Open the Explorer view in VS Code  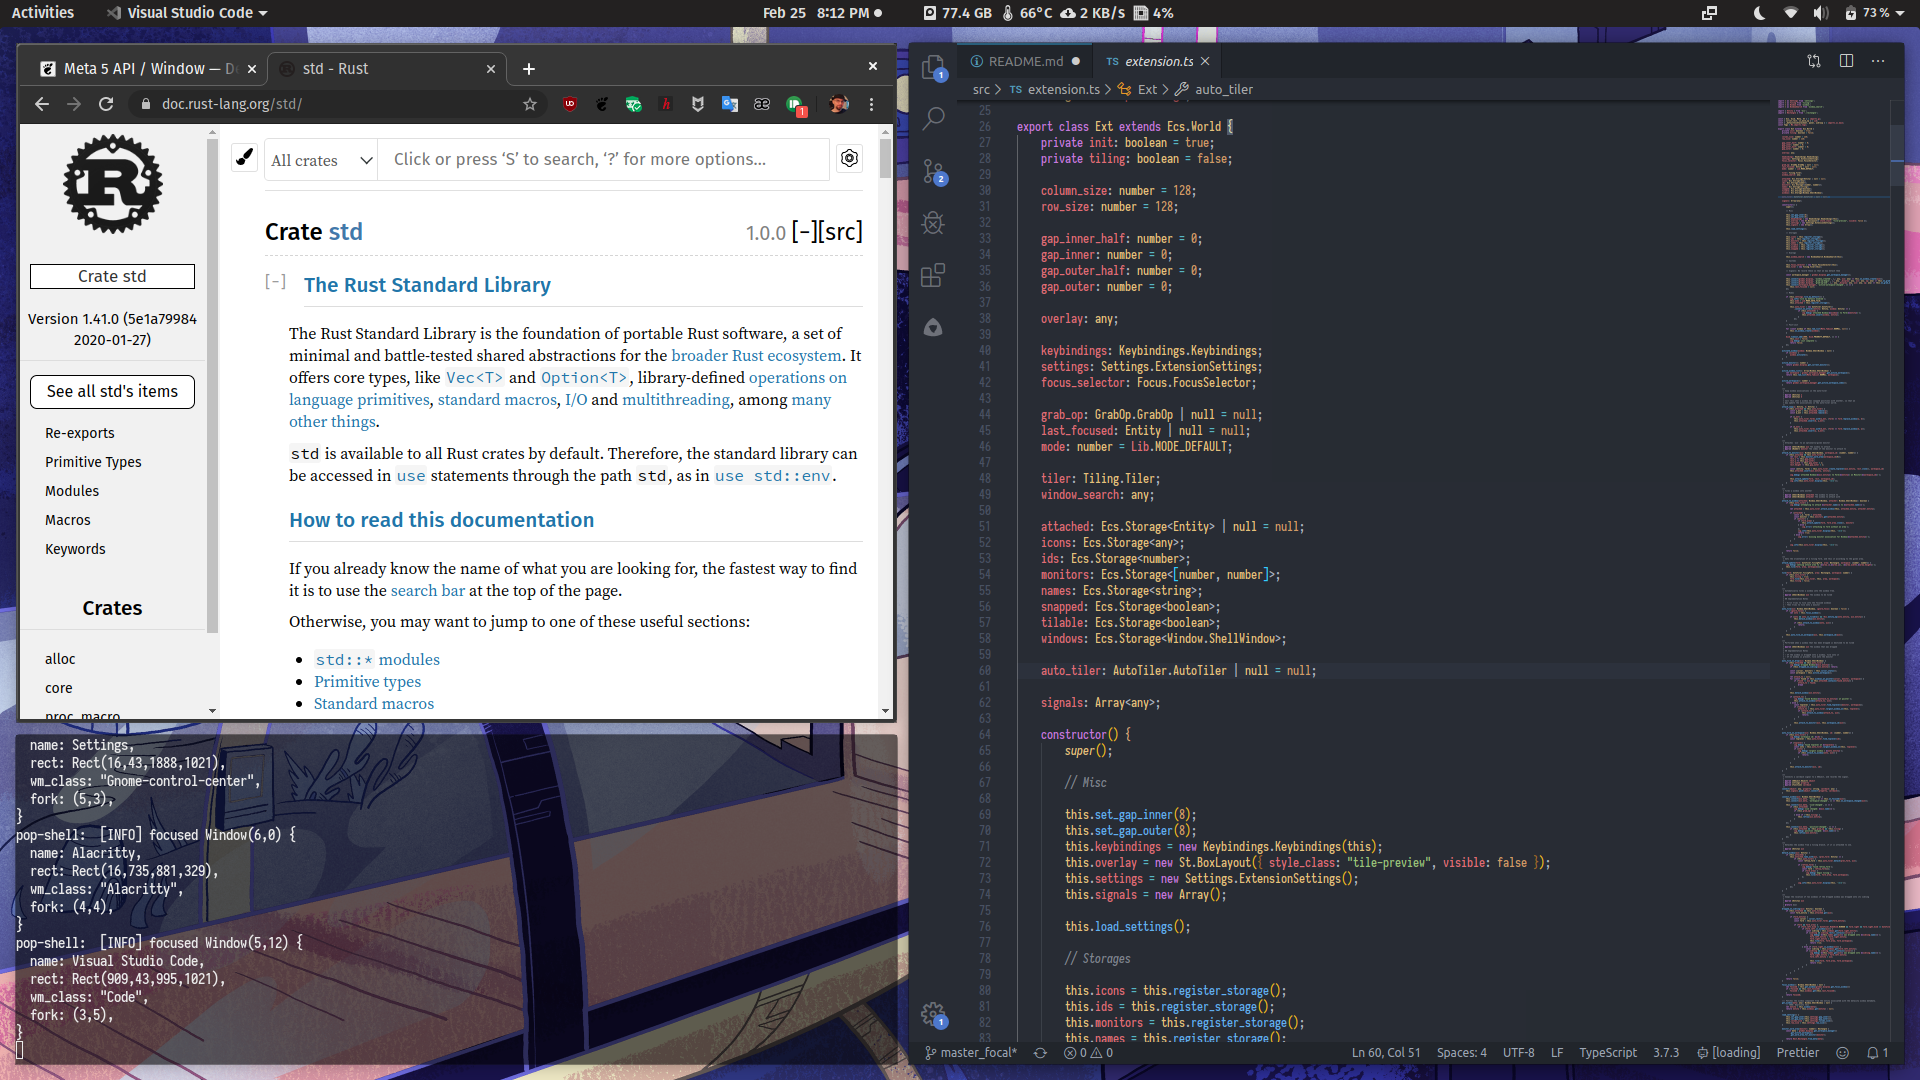[x=933, y=68]
